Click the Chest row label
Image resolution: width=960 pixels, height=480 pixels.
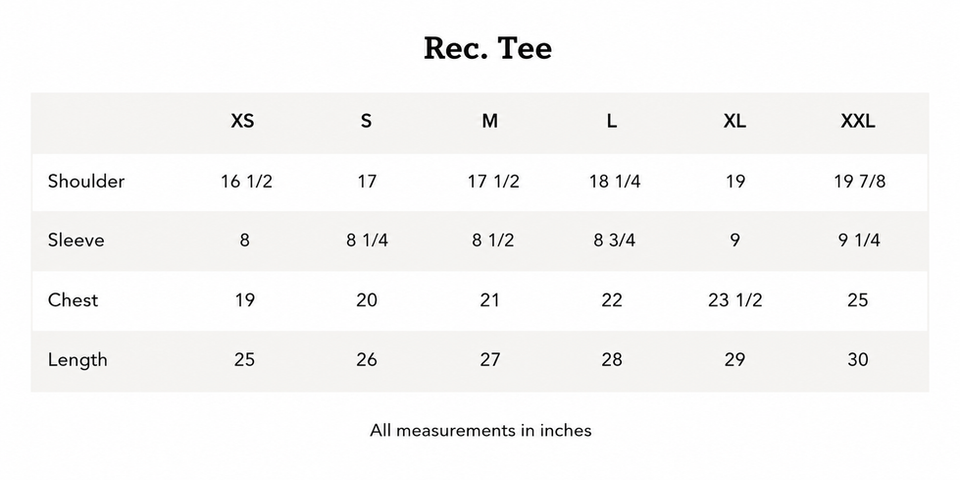click(73, 300)
